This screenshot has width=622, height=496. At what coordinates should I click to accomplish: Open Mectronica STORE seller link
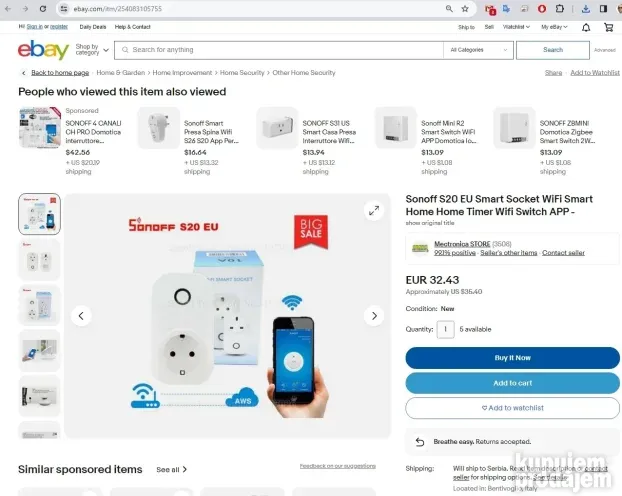[462, 244]
